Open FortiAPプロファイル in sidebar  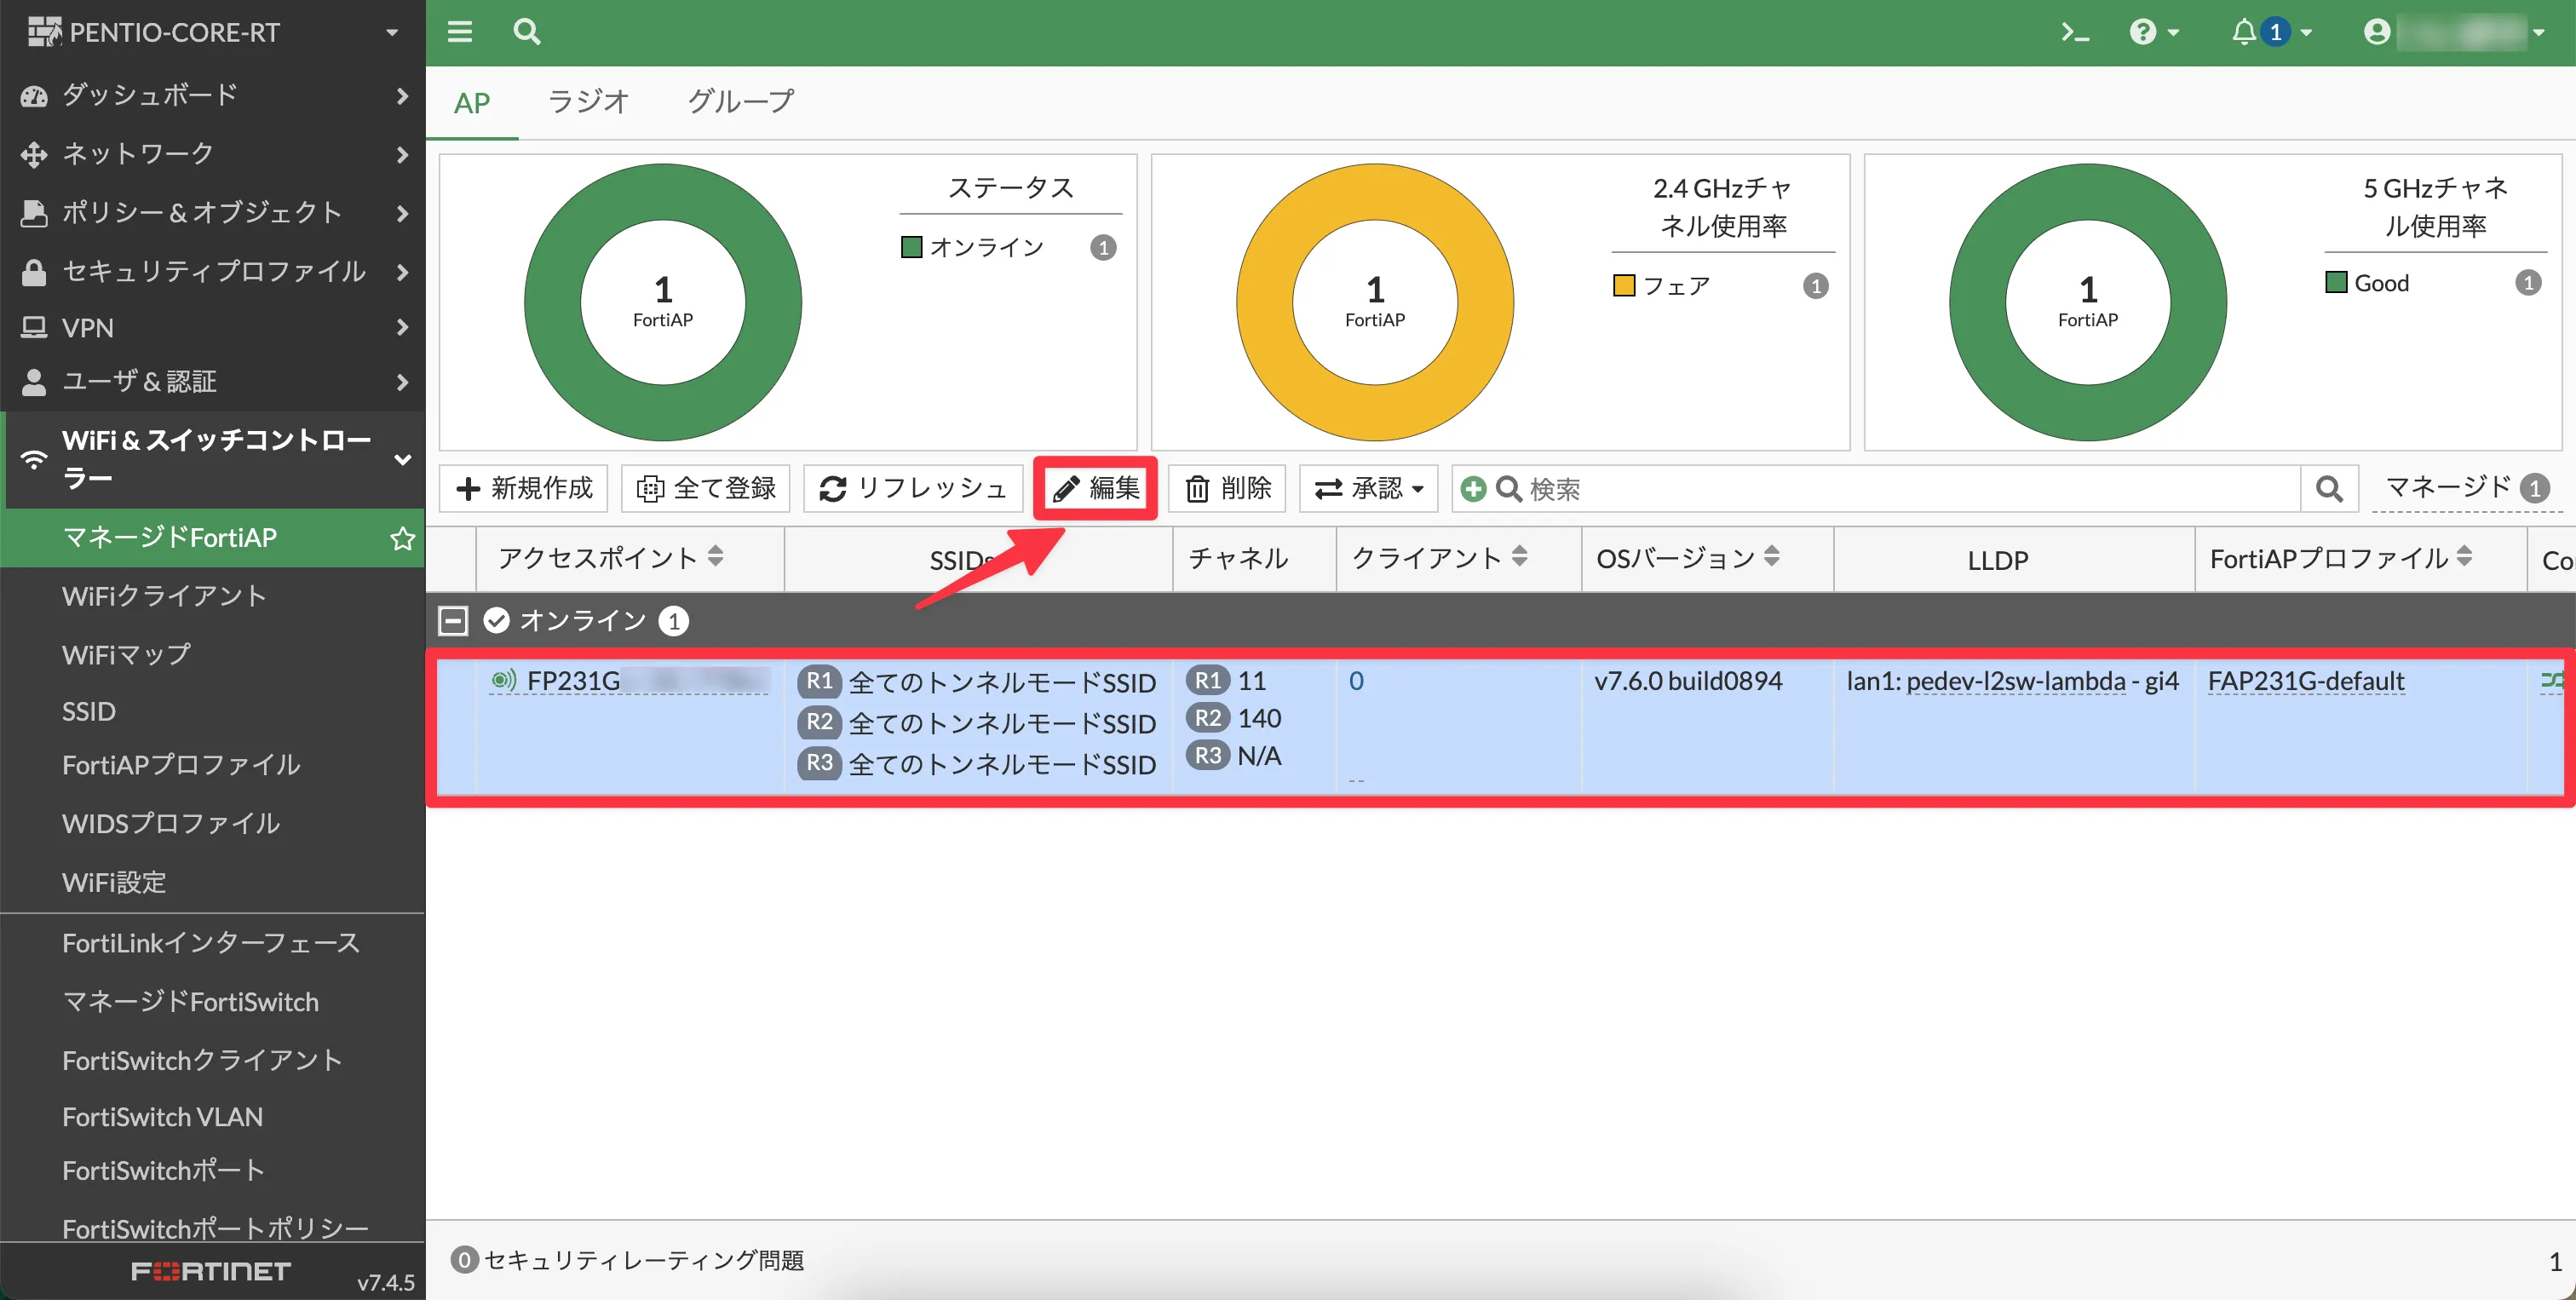click(181, 765)
